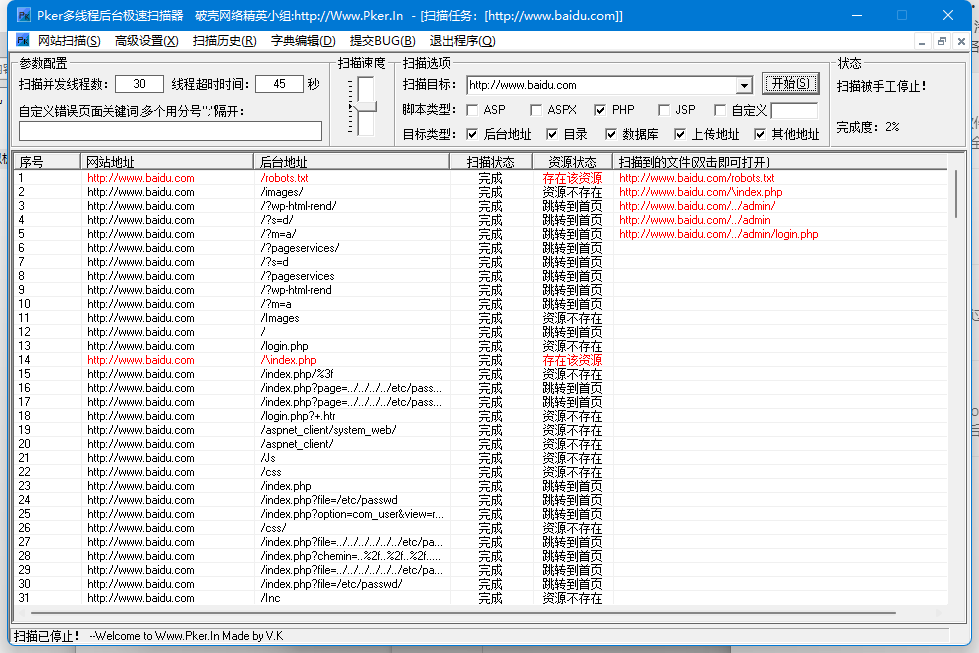Viewport: 979px width, 653px height.
Task: Uncheck the 后台地址 target type checkbox
Action: (473, 134)
